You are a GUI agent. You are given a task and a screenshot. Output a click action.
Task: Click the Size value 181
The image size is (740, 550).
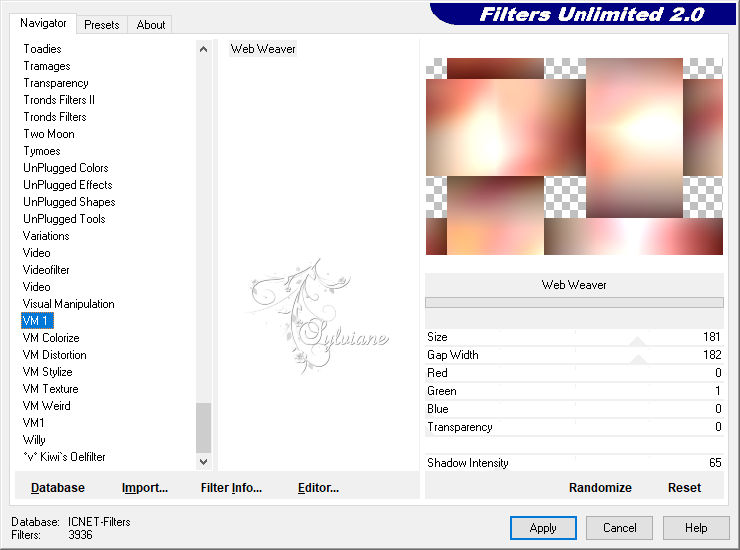712,337
